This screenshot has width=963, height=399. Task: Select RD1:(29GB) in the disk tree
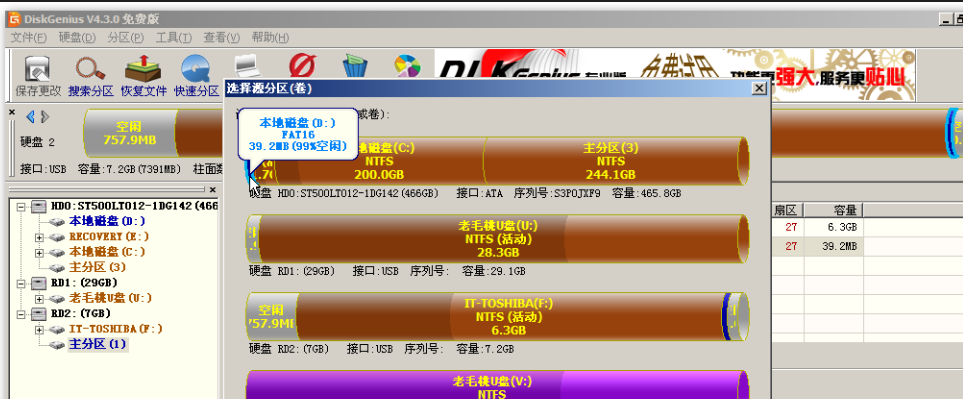pyautogui.click(x=84, y=283)
